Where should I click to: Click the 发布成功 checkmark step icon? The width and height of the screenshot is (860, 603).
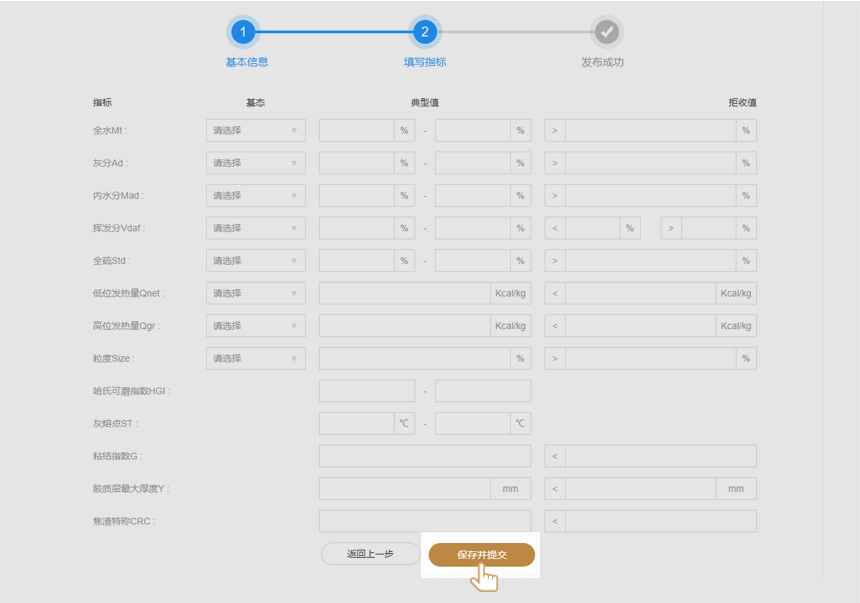pos(606,32)
